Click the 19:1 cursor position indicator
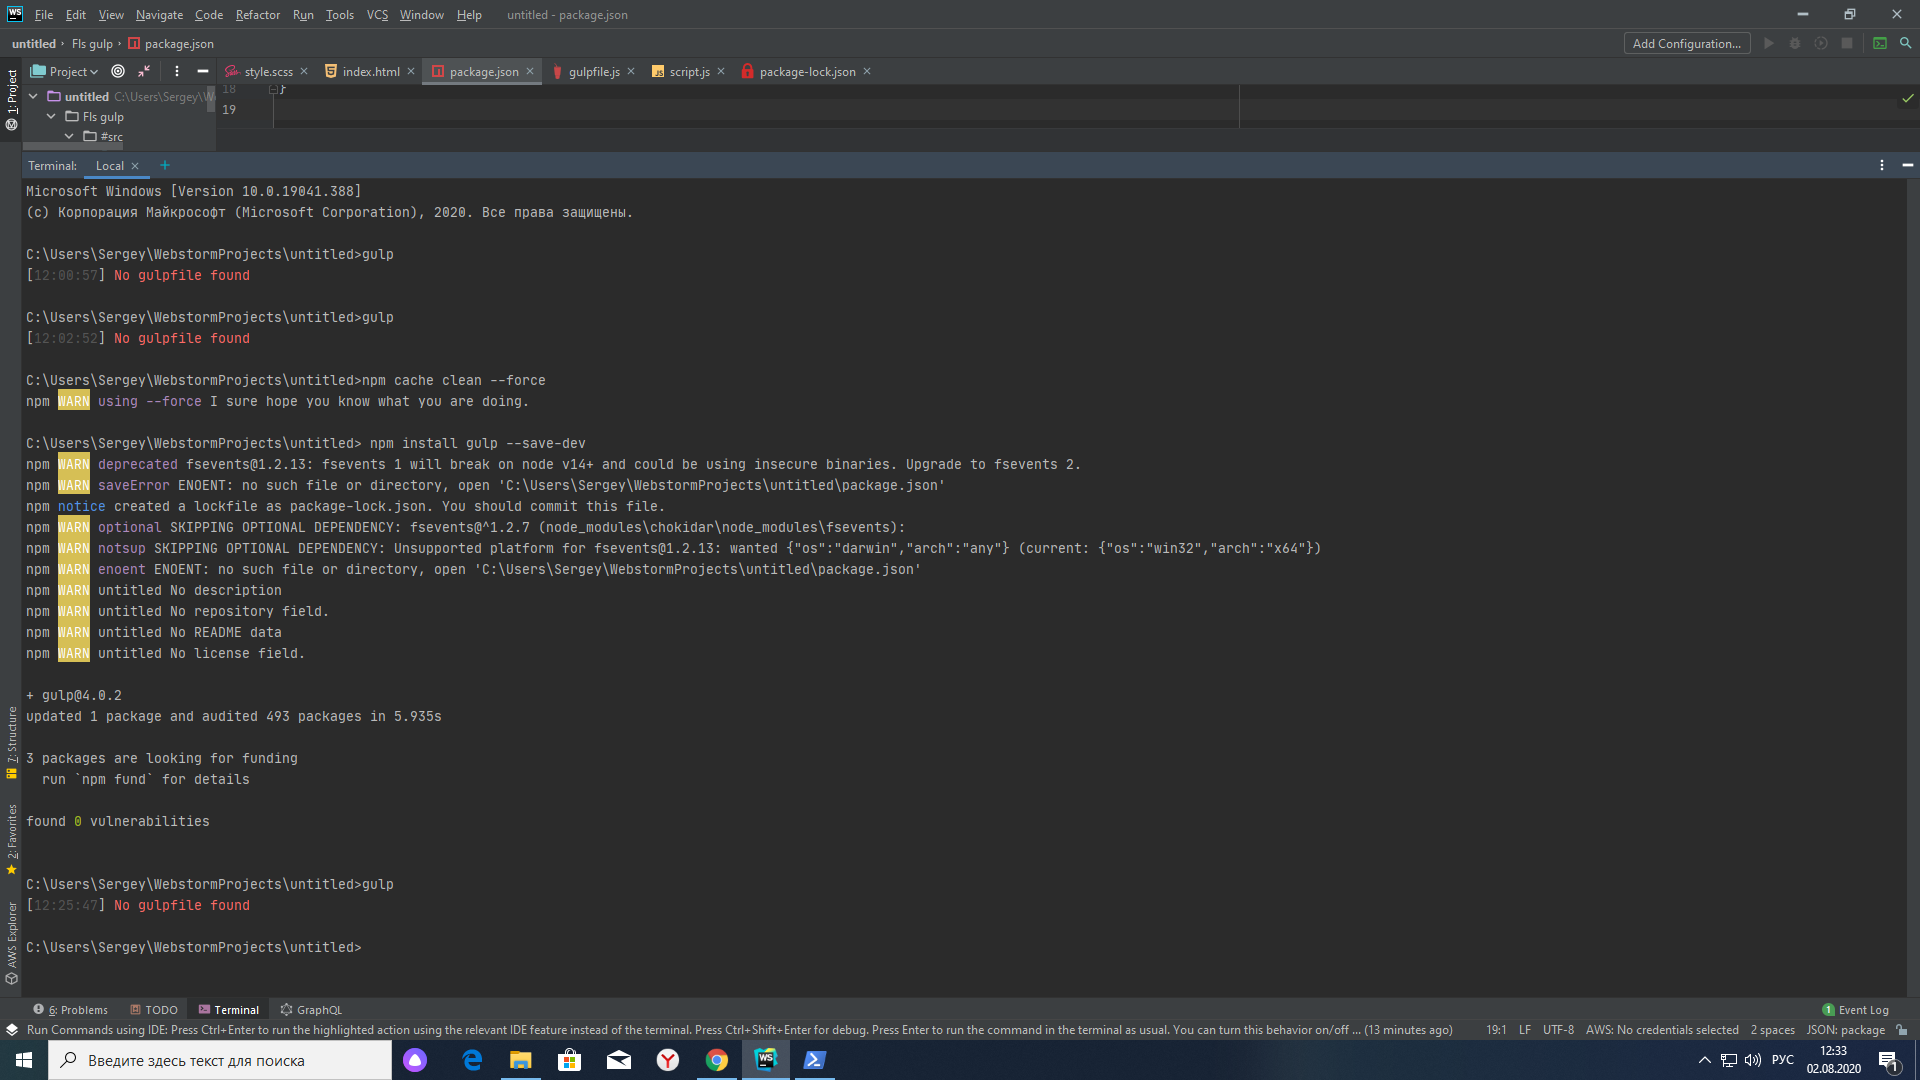The image size is (1920, 1080). (x=1496, y=1030)
